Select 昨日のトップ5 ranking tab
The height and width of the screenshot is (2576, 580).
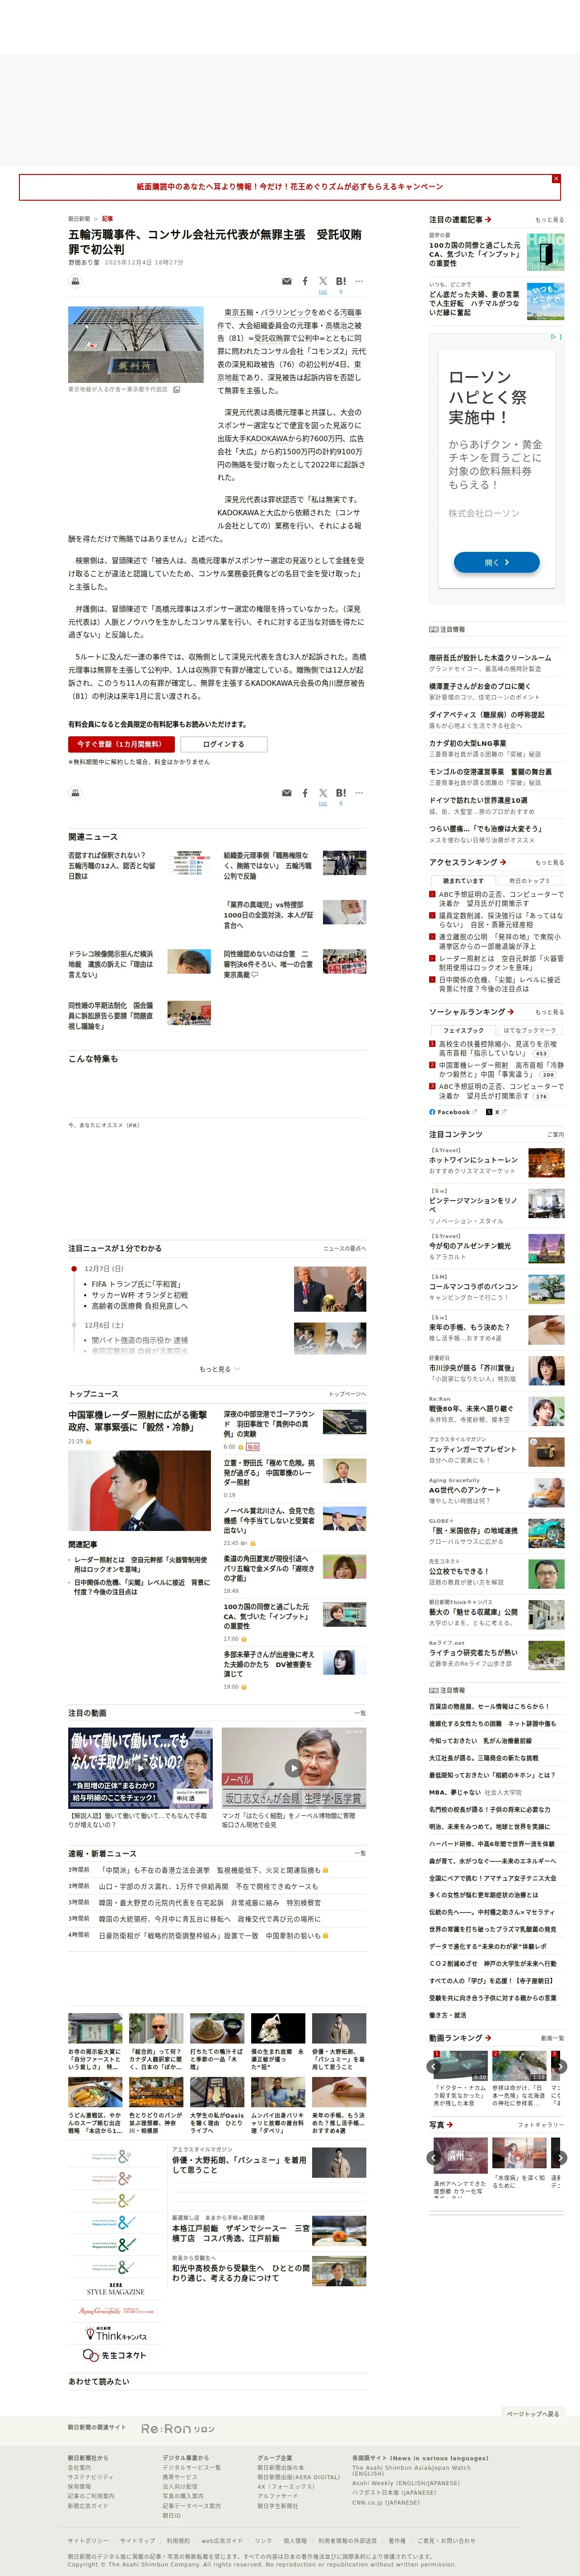(x=529, y=881)
